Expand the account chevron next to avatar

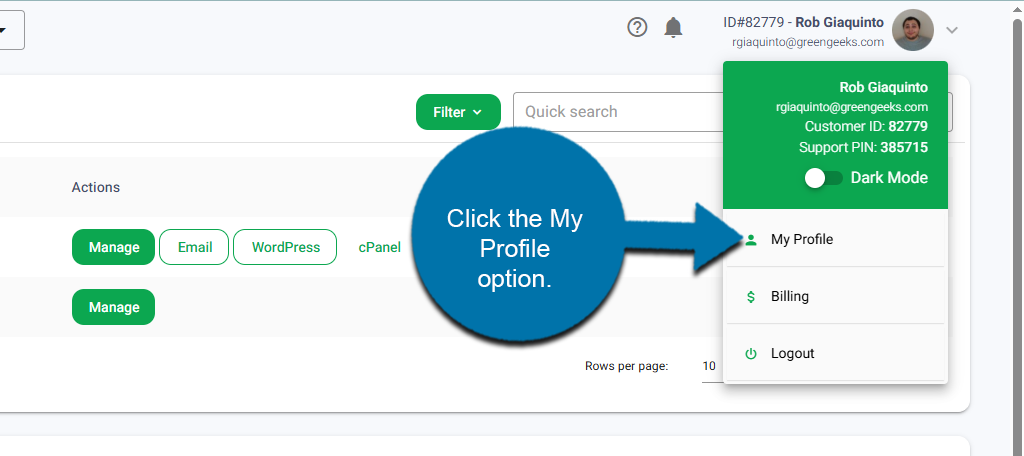(952, 30)
